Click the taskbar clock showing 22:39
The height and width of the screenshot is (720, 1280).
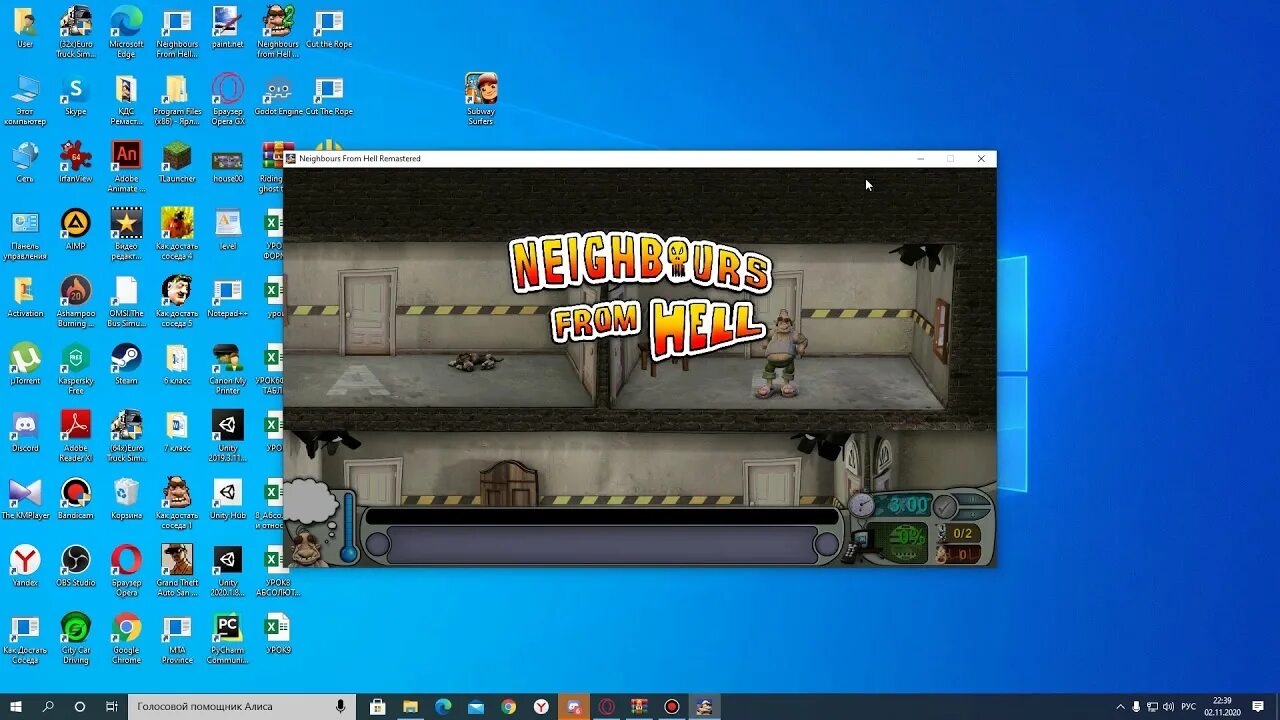[x=1222, y=707]
